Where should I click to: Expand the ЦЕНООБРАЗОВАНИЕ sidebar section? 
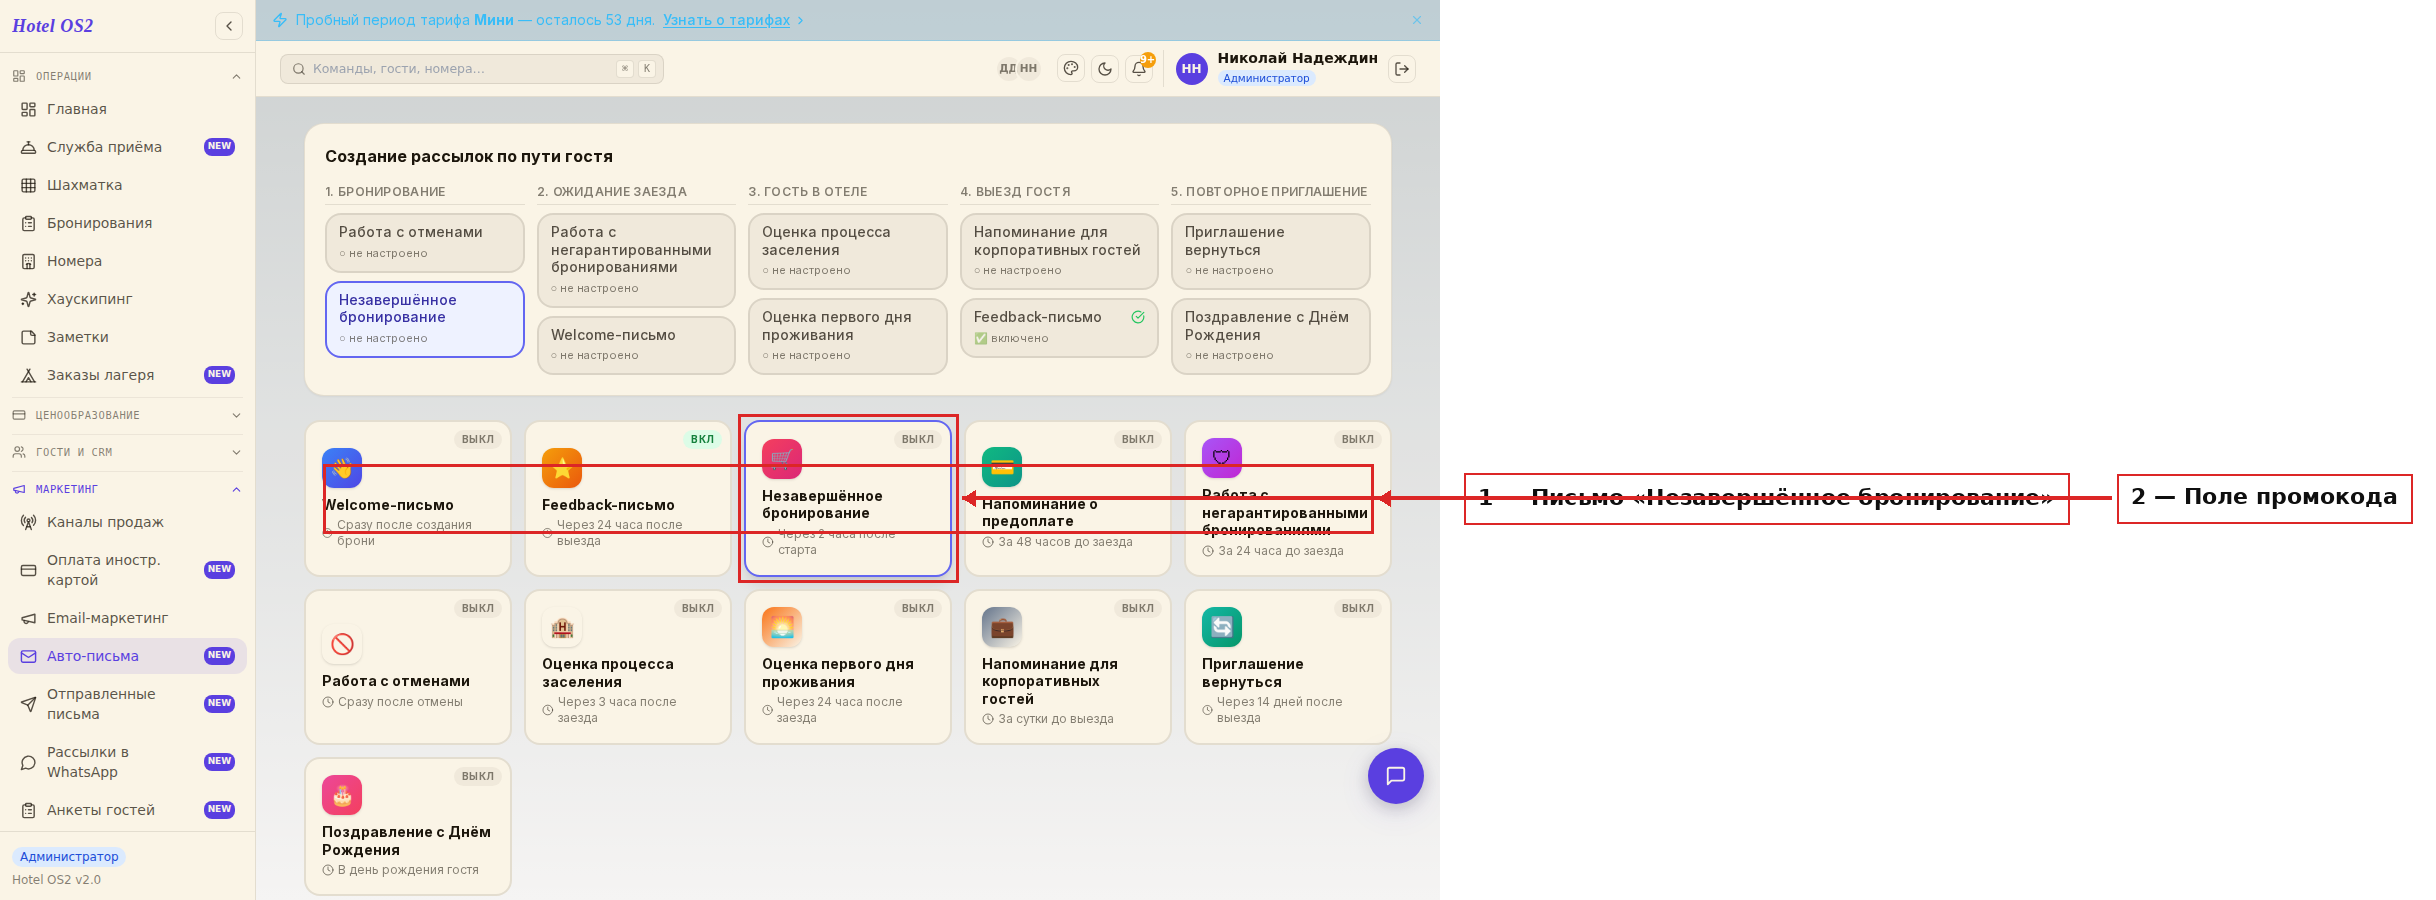127,415
